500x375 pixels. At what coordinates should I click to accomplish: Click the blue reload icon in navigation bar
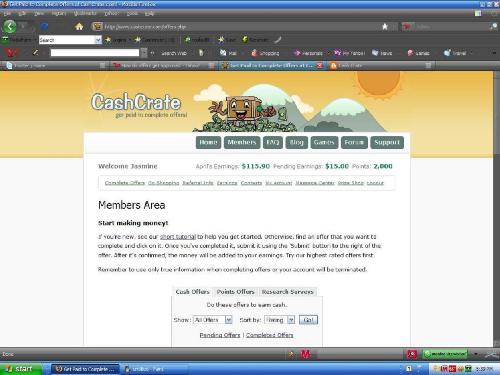(44, 26)
